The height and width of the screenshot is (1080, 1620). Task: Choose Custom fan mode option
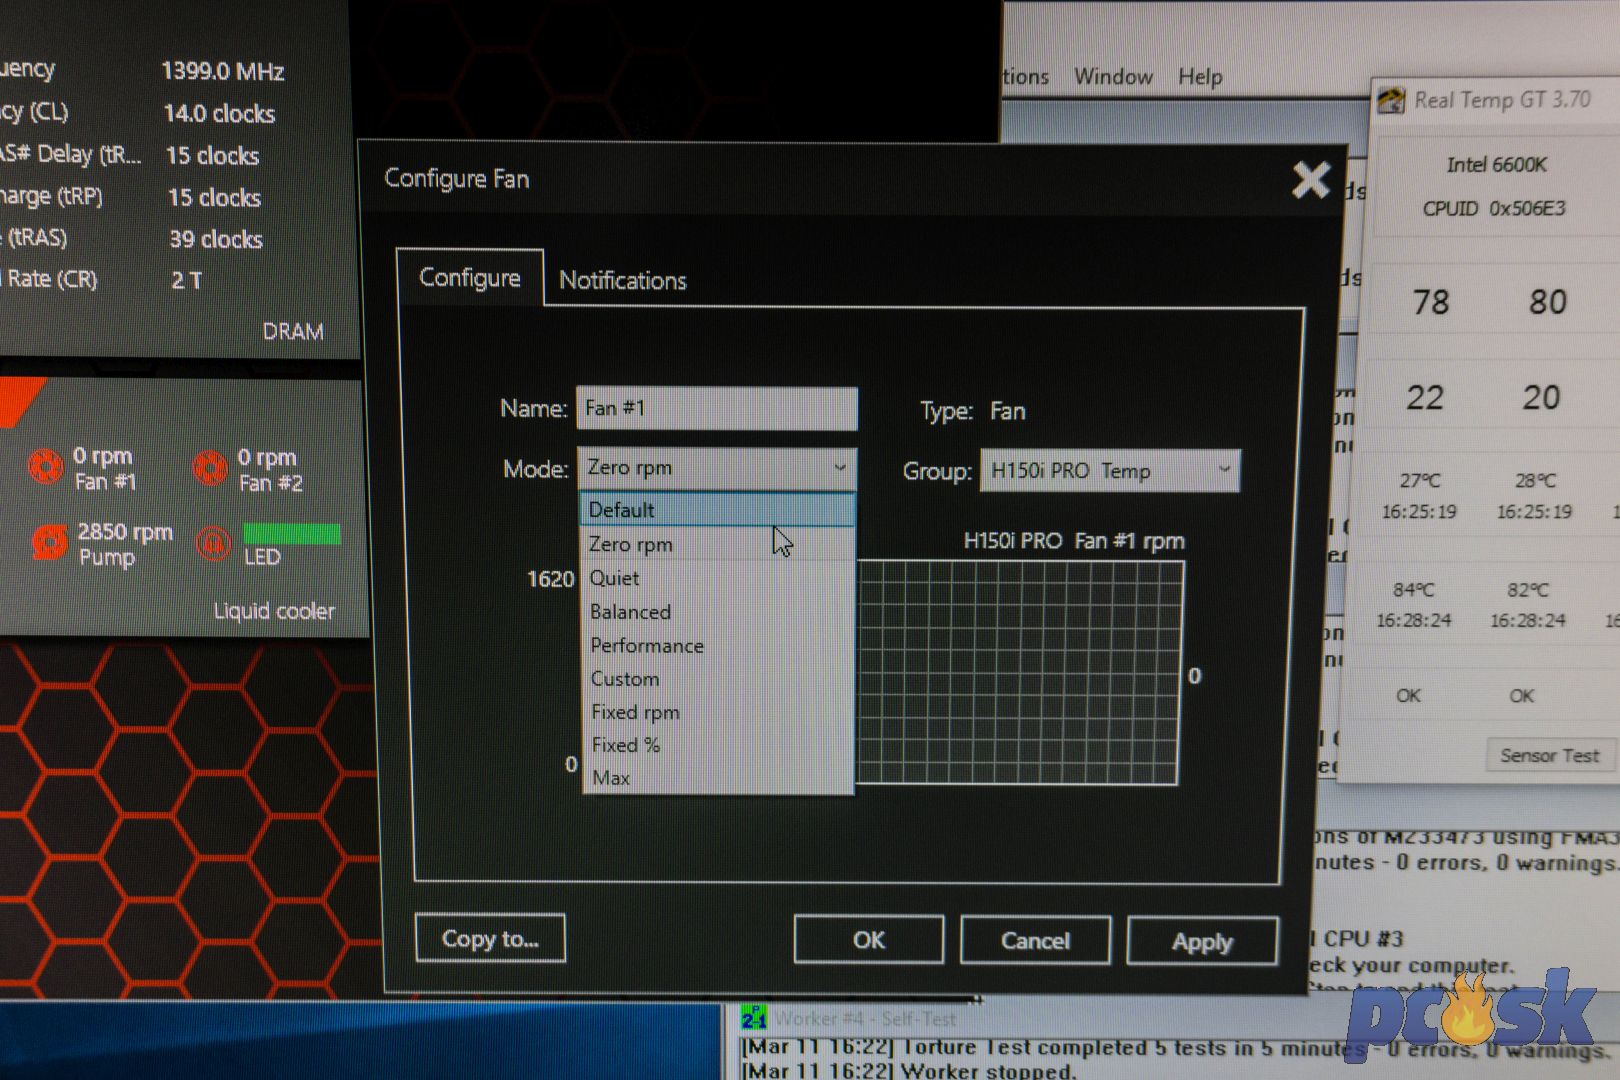tap(717, 679)
